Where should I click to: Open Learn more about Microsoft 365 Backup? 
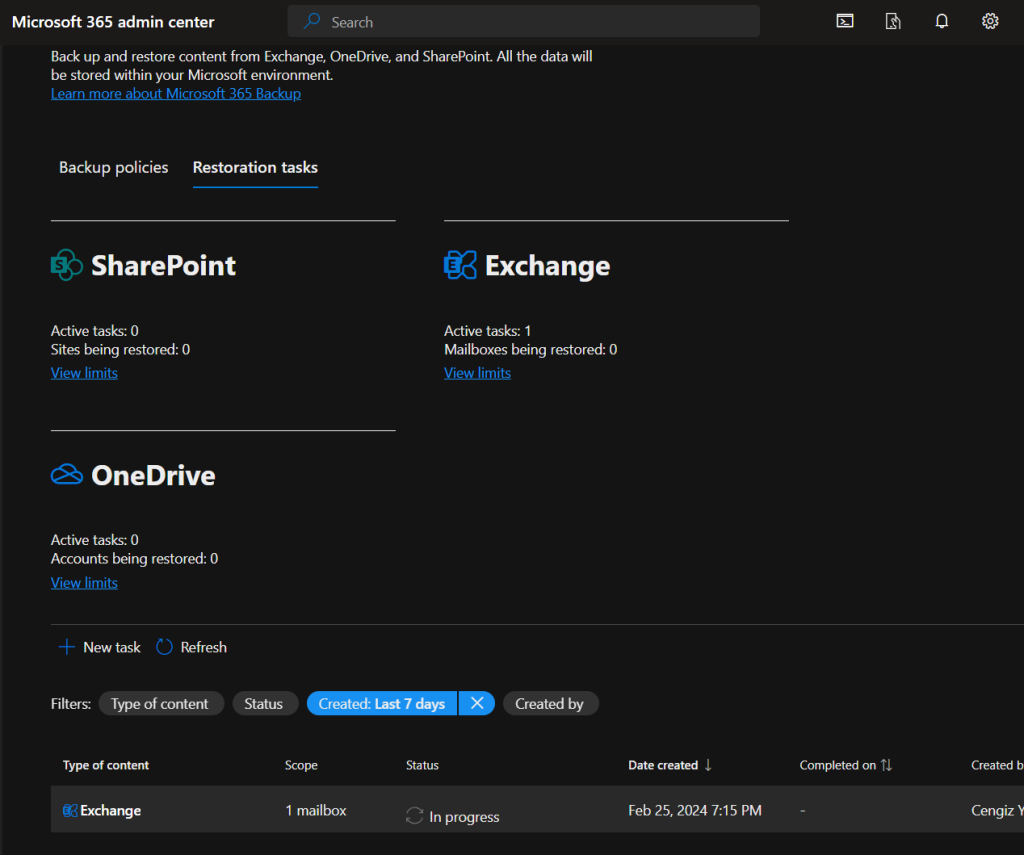coord(176,93)
